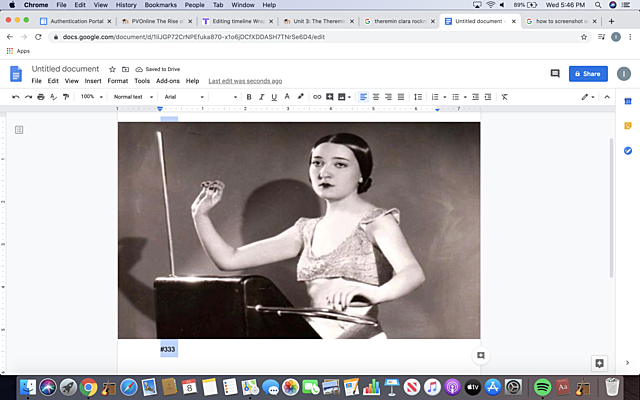
Task: Open comment history icon
Action: click(x=555, y=74)
